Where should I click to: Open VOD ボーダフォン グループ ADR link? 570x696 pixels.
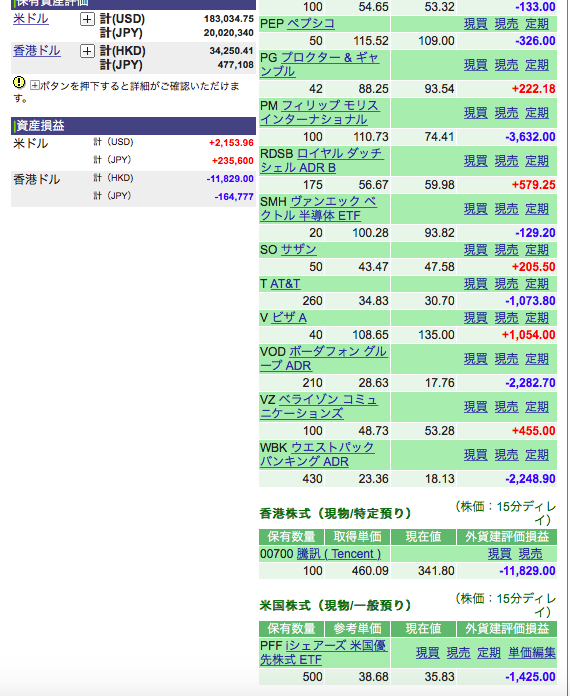pos(323,359)
